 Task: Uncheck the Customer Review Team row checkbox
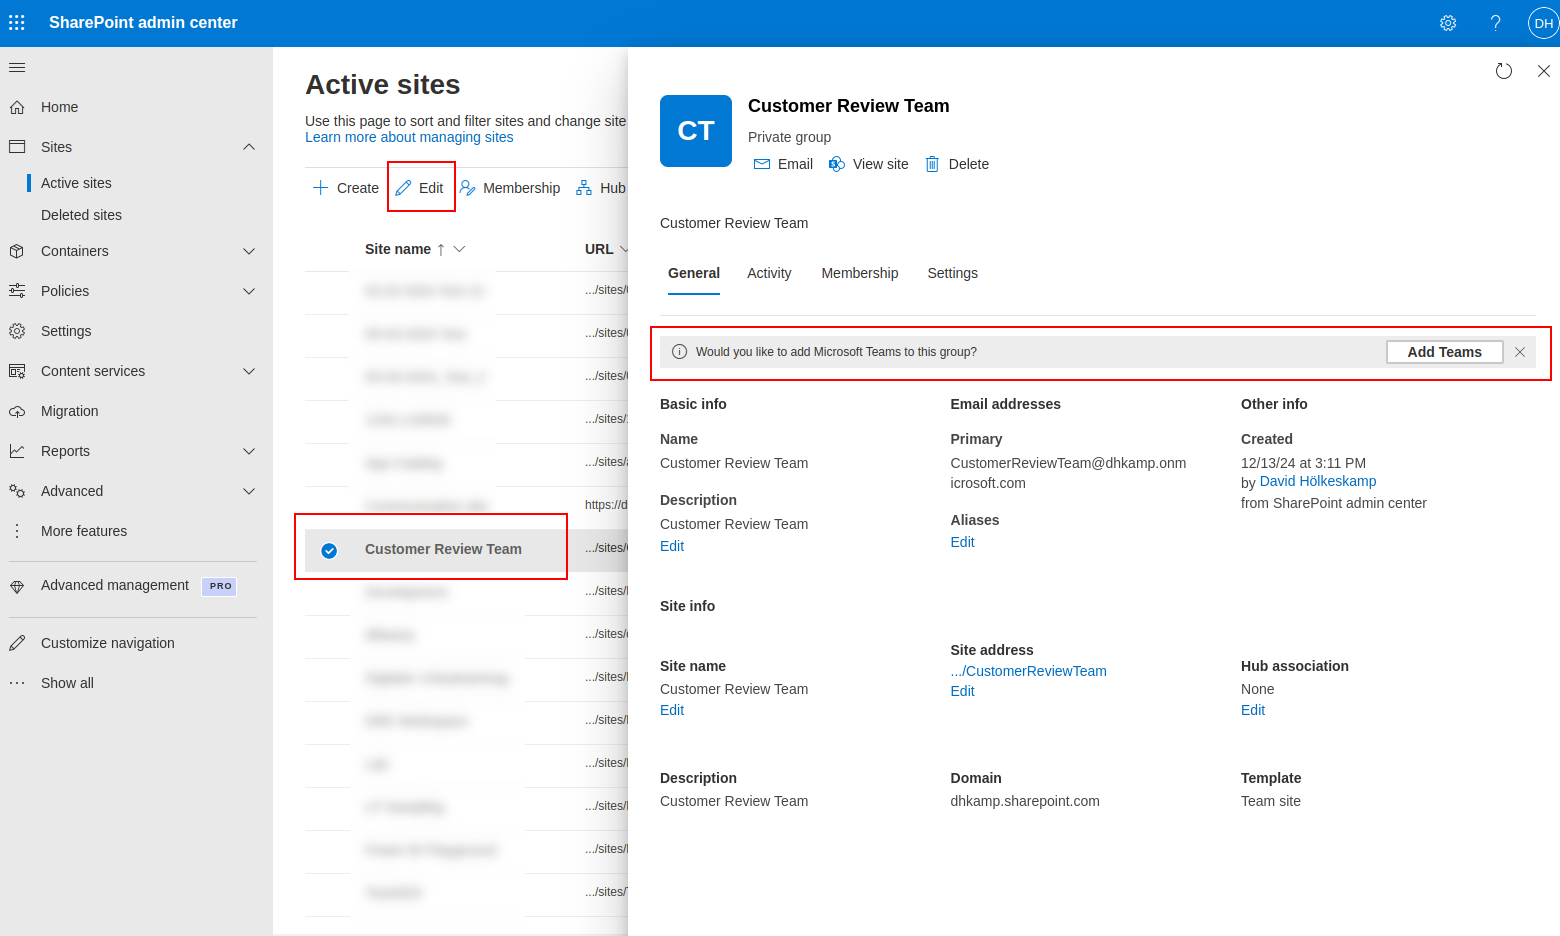click(x=329, y=550)
